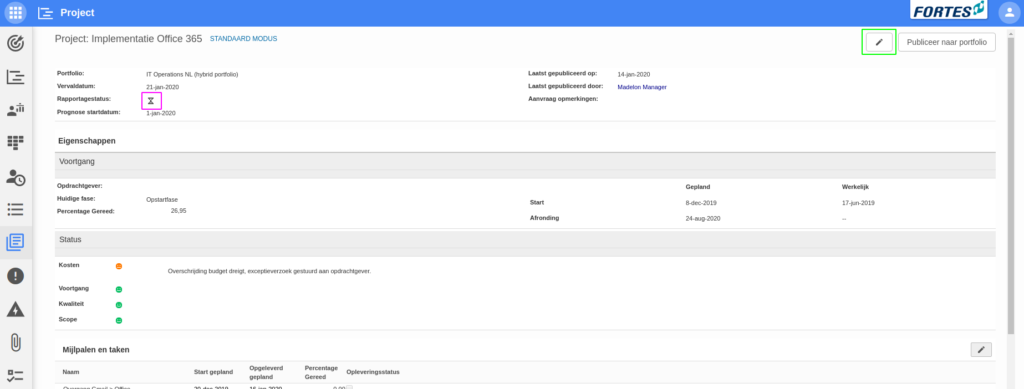The image size is (1024, 389).
Task: Click the Start gepland column header
Action: [214, 372]
